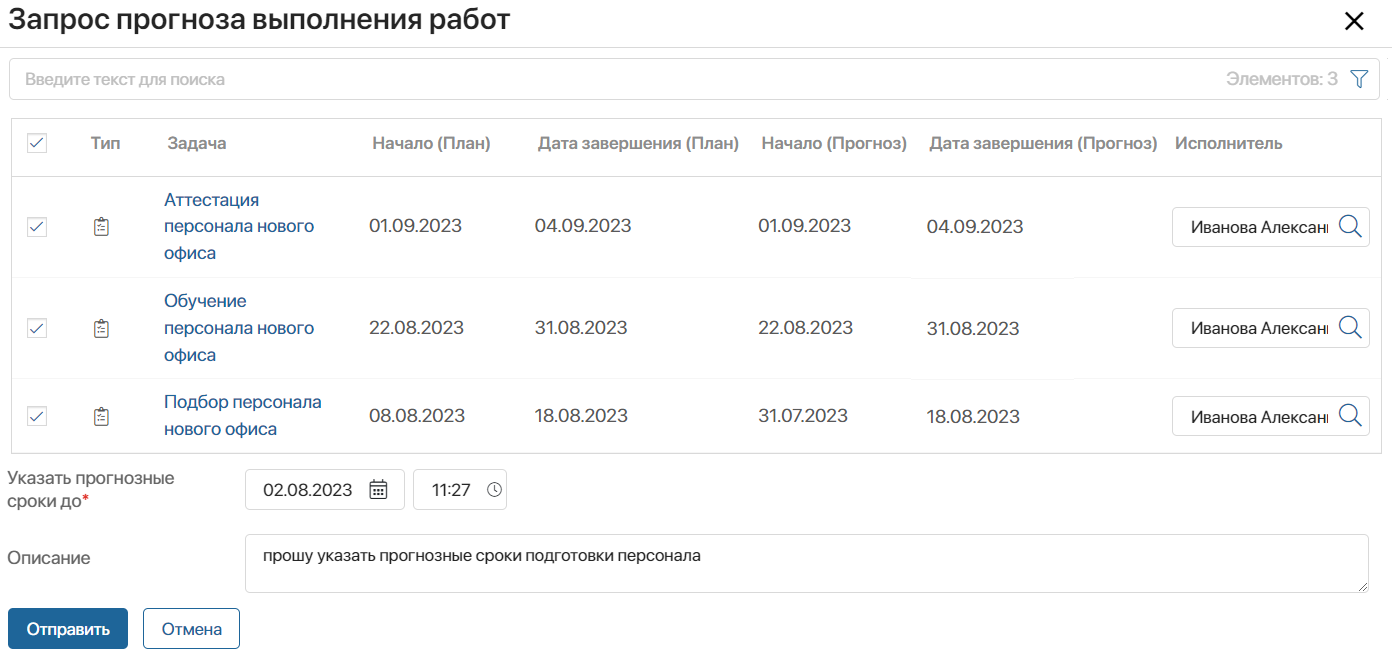
Task: Select planned start 08.08.2023 cell
Action: pos(417,416)
